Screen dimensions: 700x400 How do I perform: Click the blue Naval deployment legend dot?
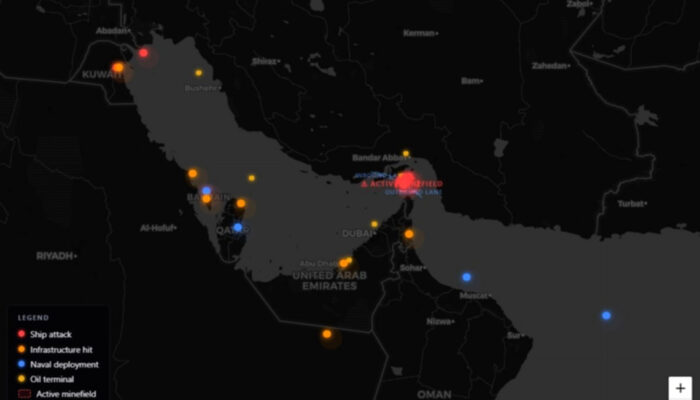coord(21,364)
